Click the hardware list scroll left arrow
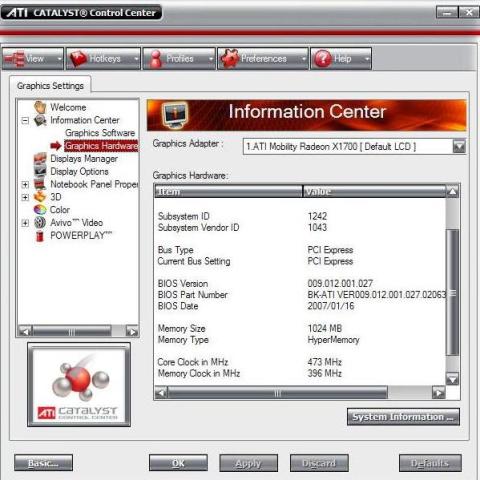 [161, 393]
